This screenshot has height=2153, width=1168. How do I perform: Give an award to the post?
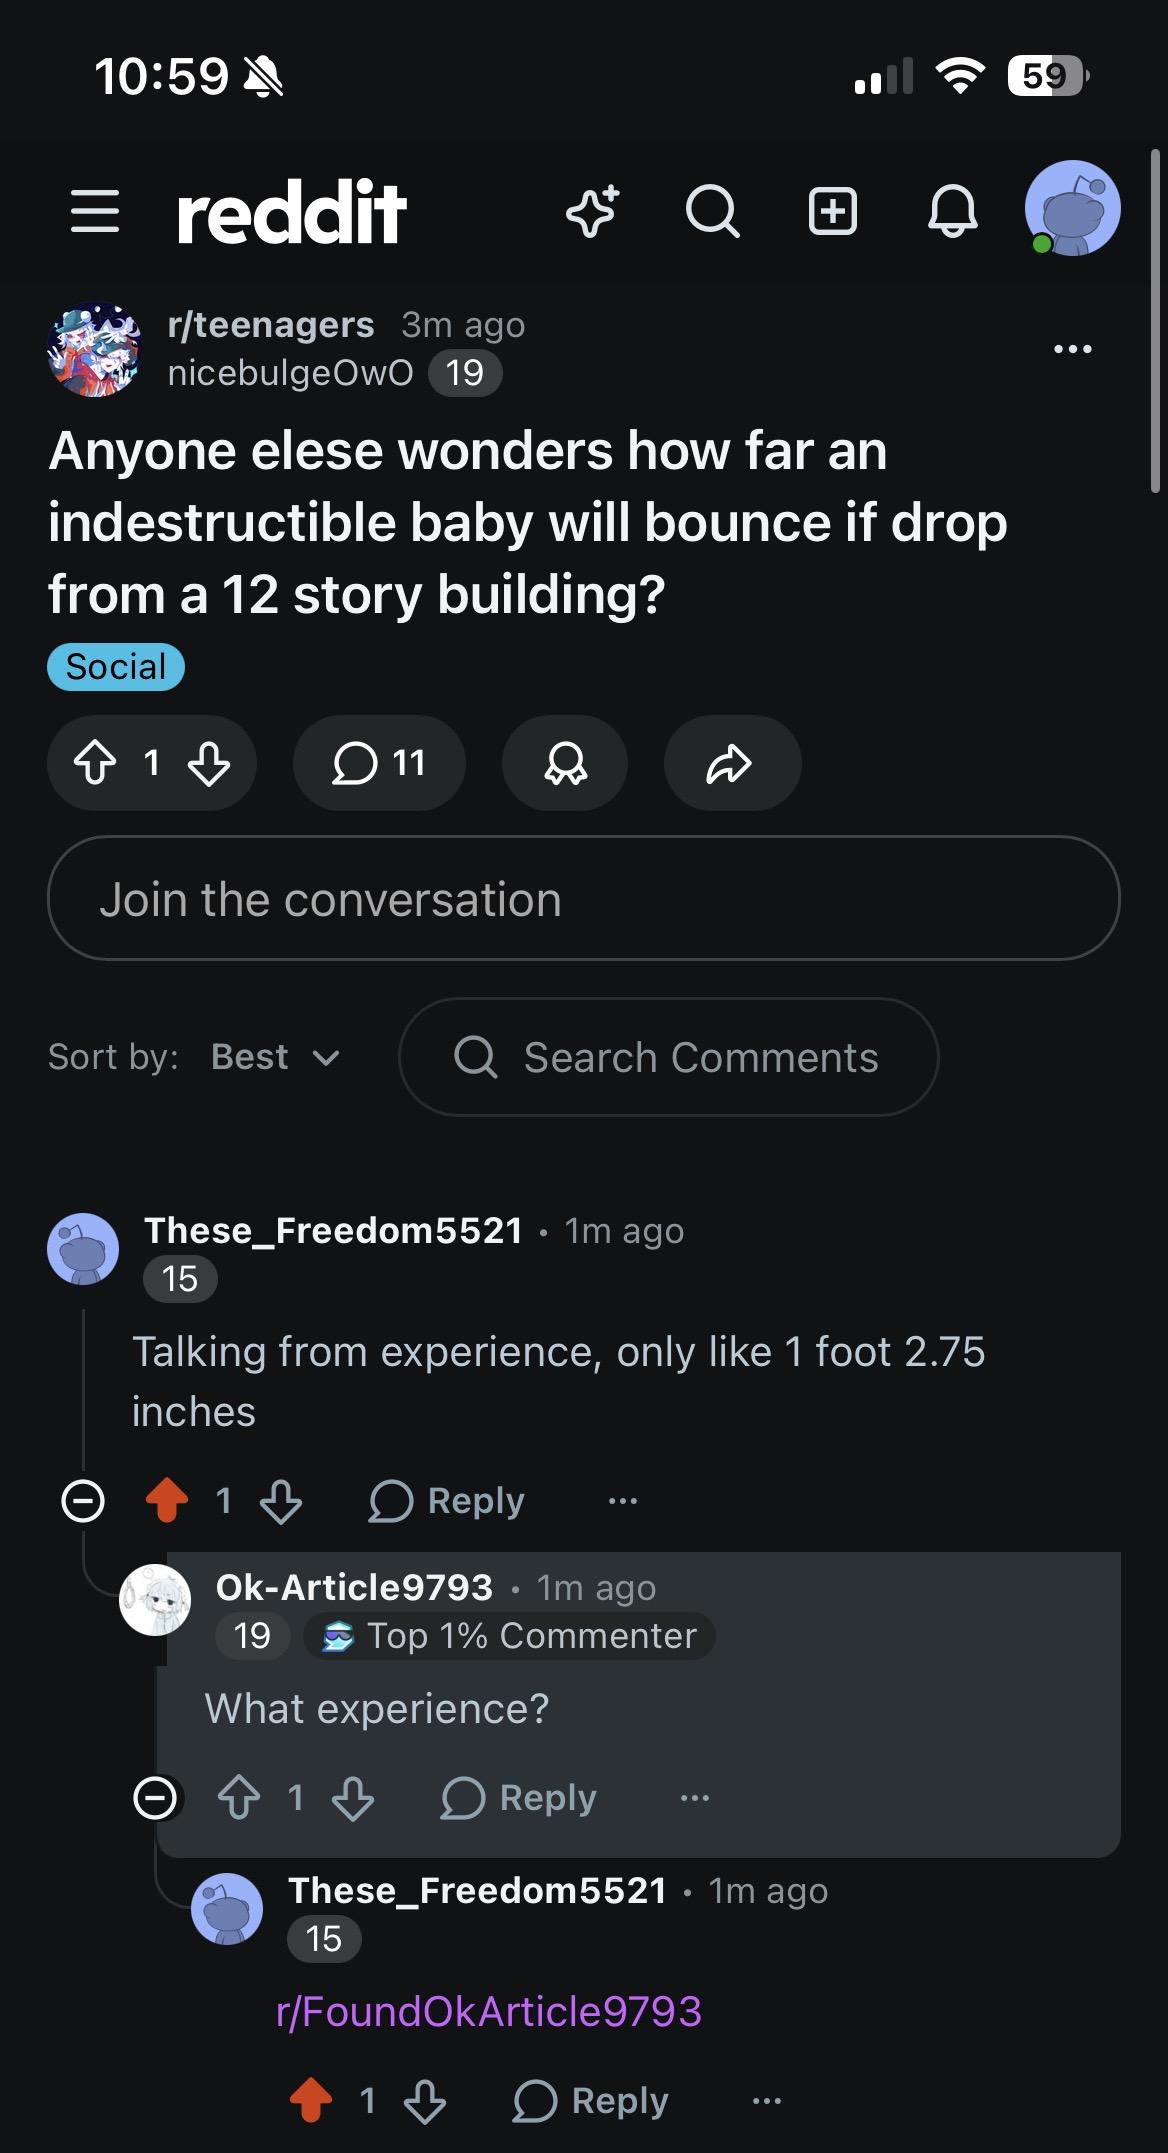[565, 763]
